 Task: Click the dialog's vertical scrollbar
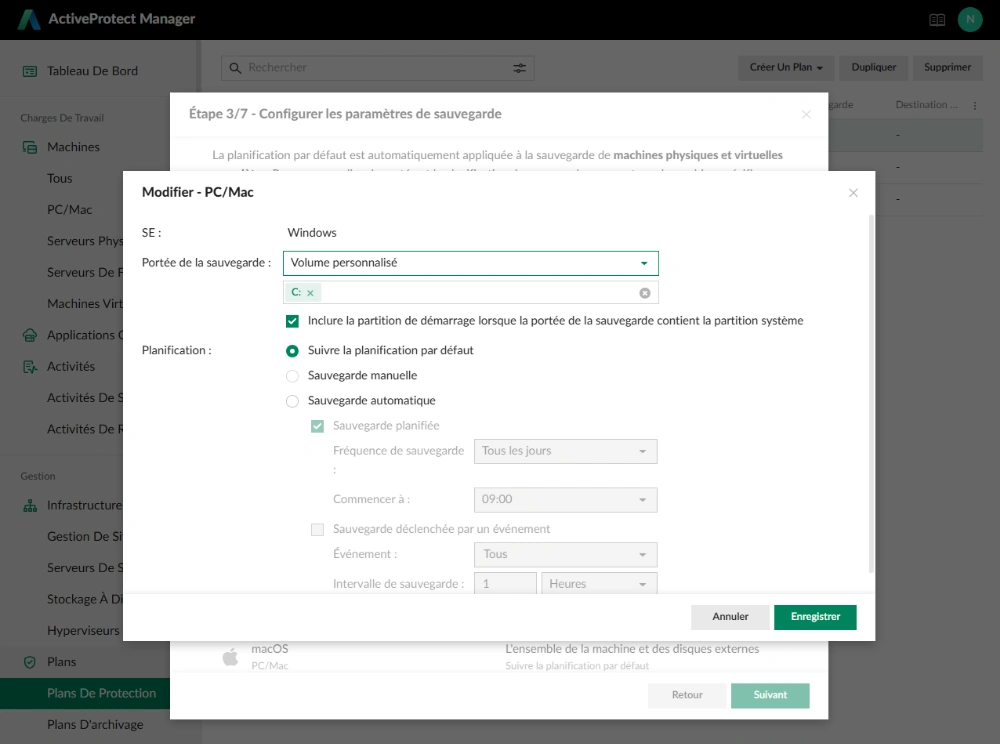(x=871, y=393)
